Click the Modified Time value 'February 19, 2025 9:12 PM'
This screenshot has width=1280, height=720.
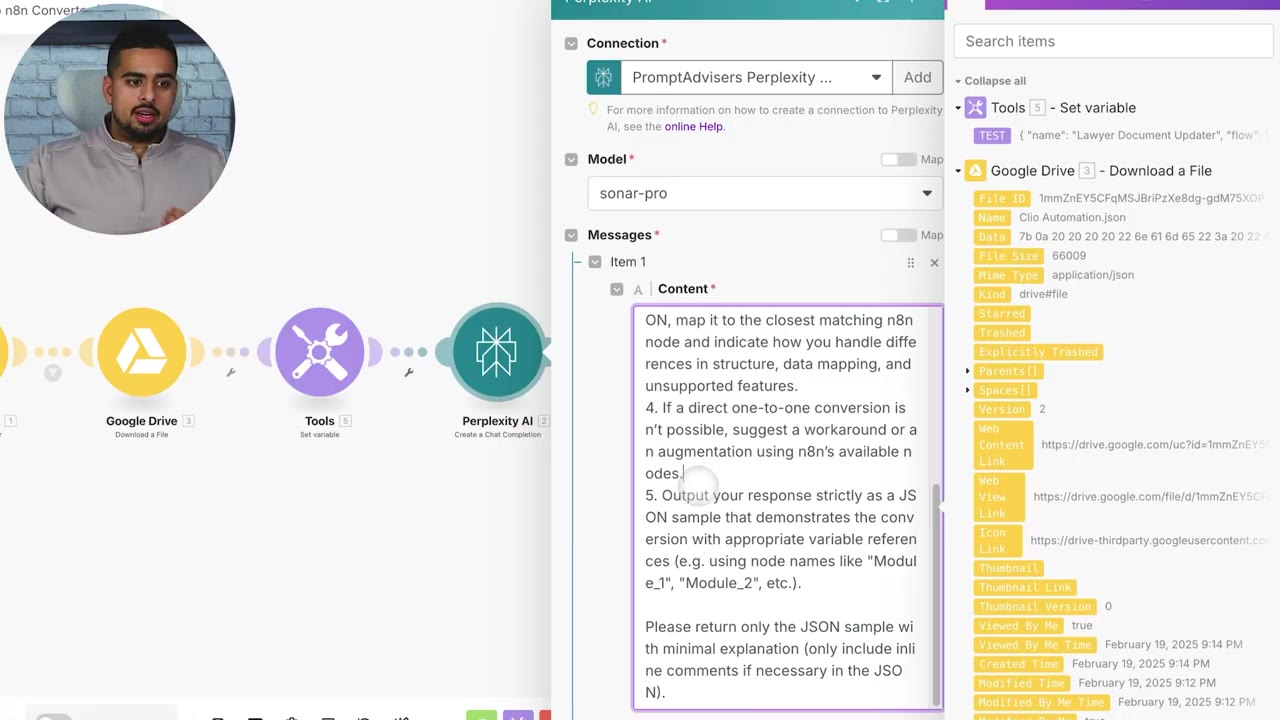click(1148, 683)
